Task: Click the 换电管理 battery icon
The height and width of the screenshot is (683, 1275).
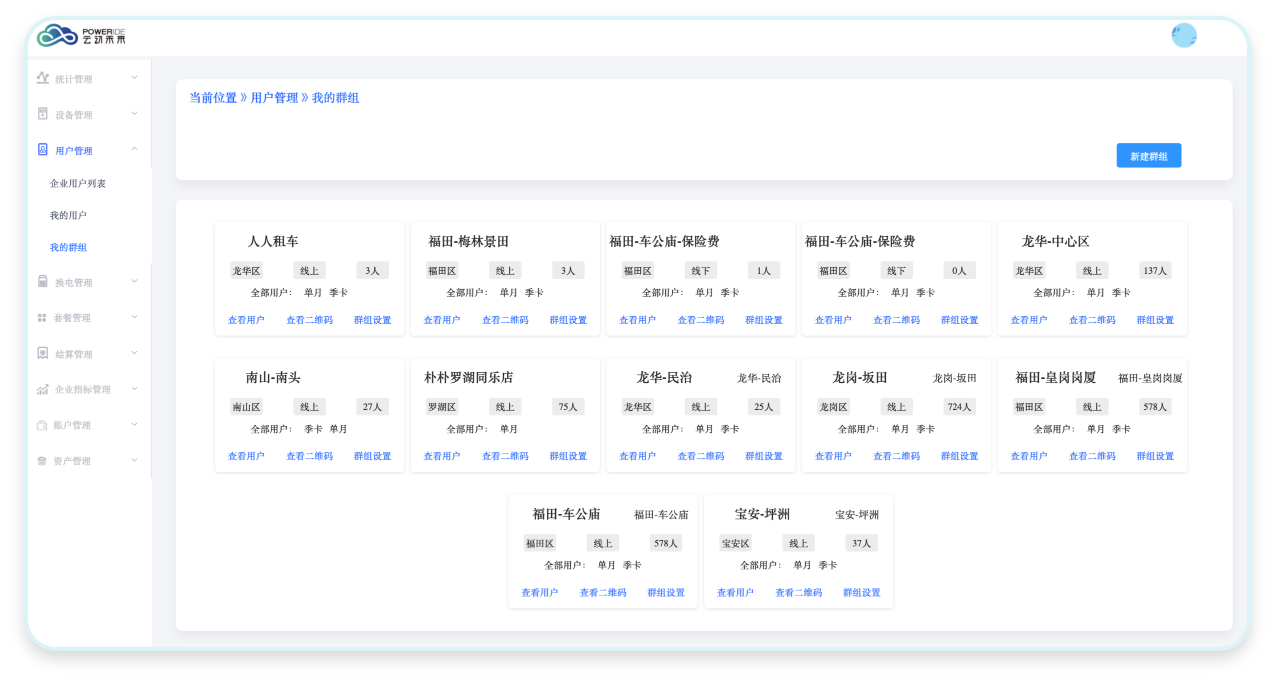Action: coord(43,282)
